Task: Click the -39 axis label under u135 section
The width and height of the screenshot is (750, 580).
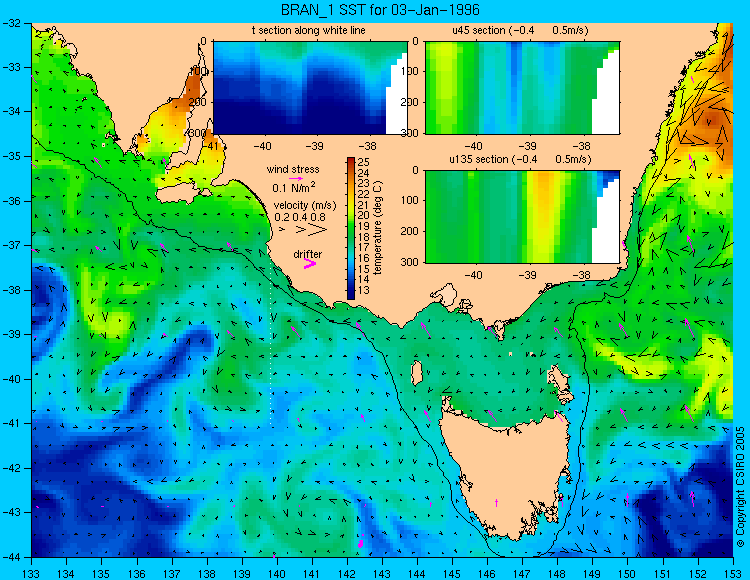Action: pos(528,275)
